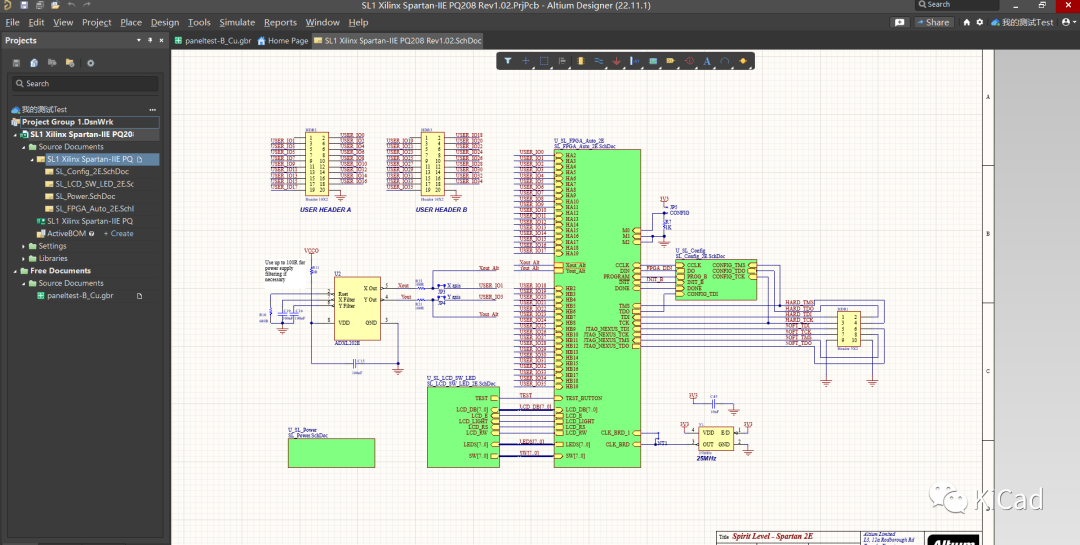The image size is (1080, 545).
Task: Click the Save icon in title bar
Action: [x=24, y=5]
